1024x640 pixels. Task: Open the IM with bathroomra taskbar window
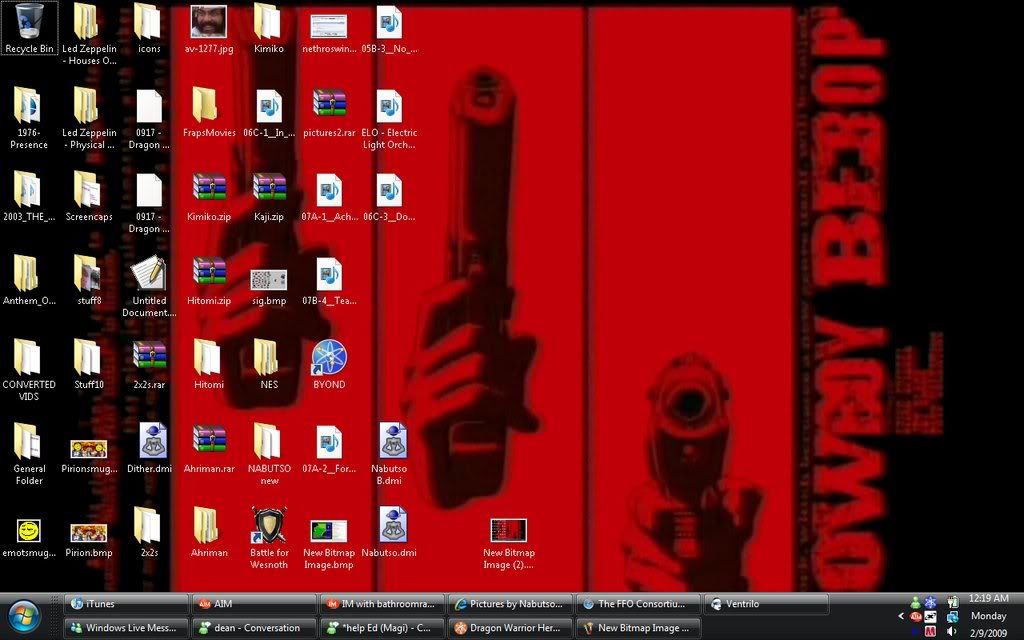pyautogui.click(x=382, y=604)
